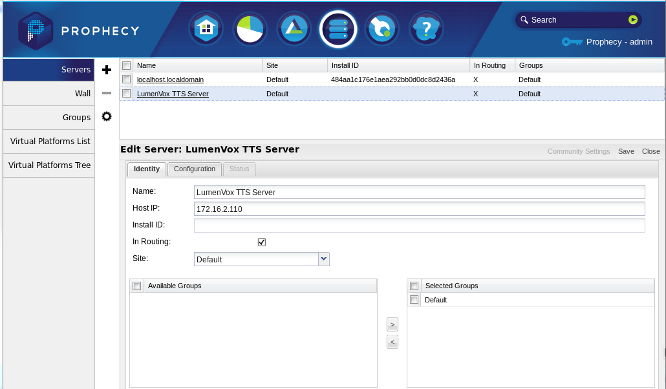Open the Groups sidebar item
This screenshot has height=389, width=666.
click(x=48, y=117)
